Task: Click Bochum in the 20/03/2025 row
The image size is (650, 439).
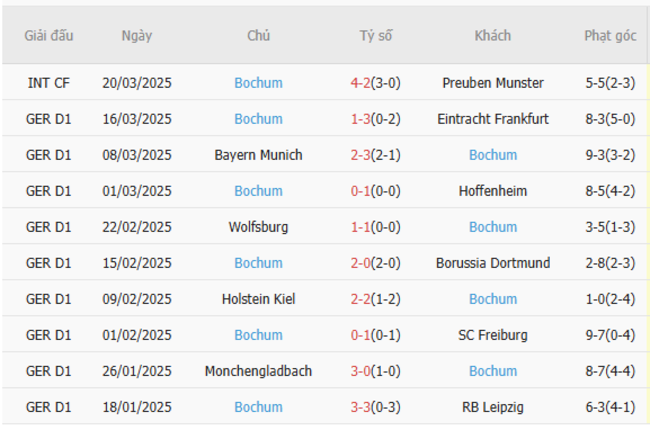Action: 258,83
